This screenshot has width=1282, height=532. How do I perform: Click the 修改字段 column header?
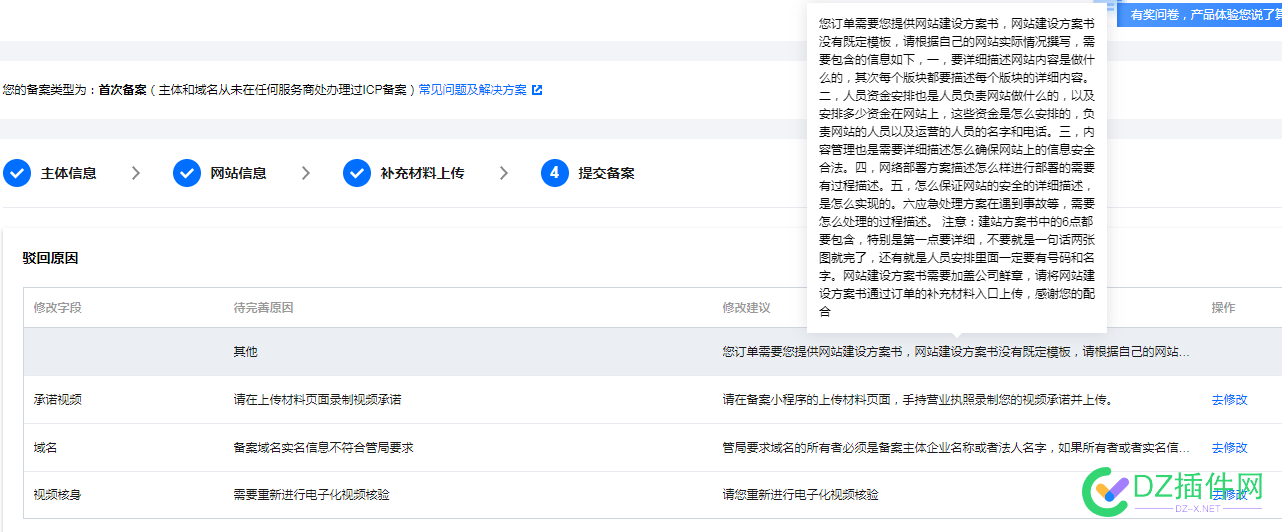click(x=57, y=307)
